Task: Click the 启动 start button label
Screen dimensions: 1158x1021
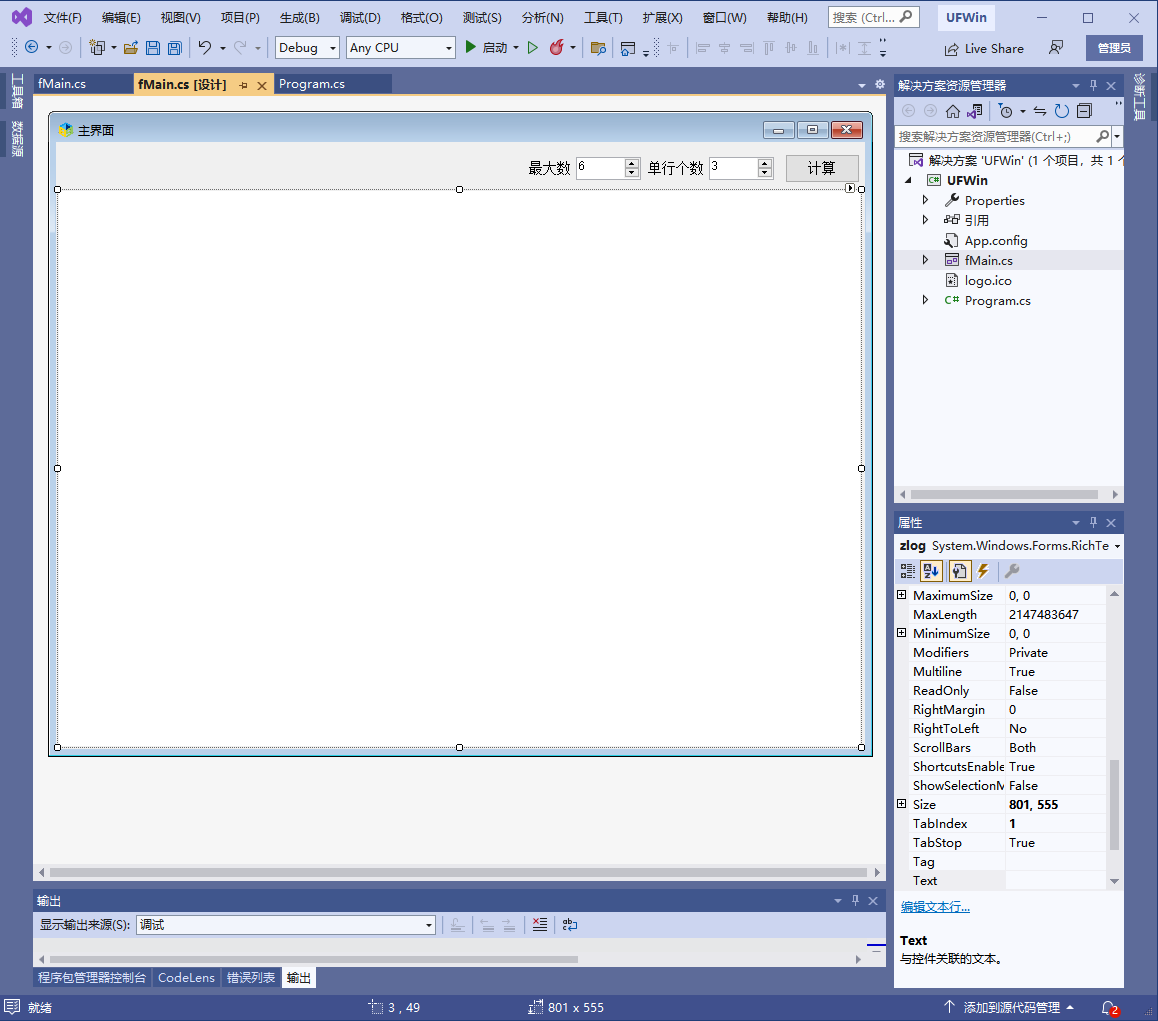Action: click(495, 48)
